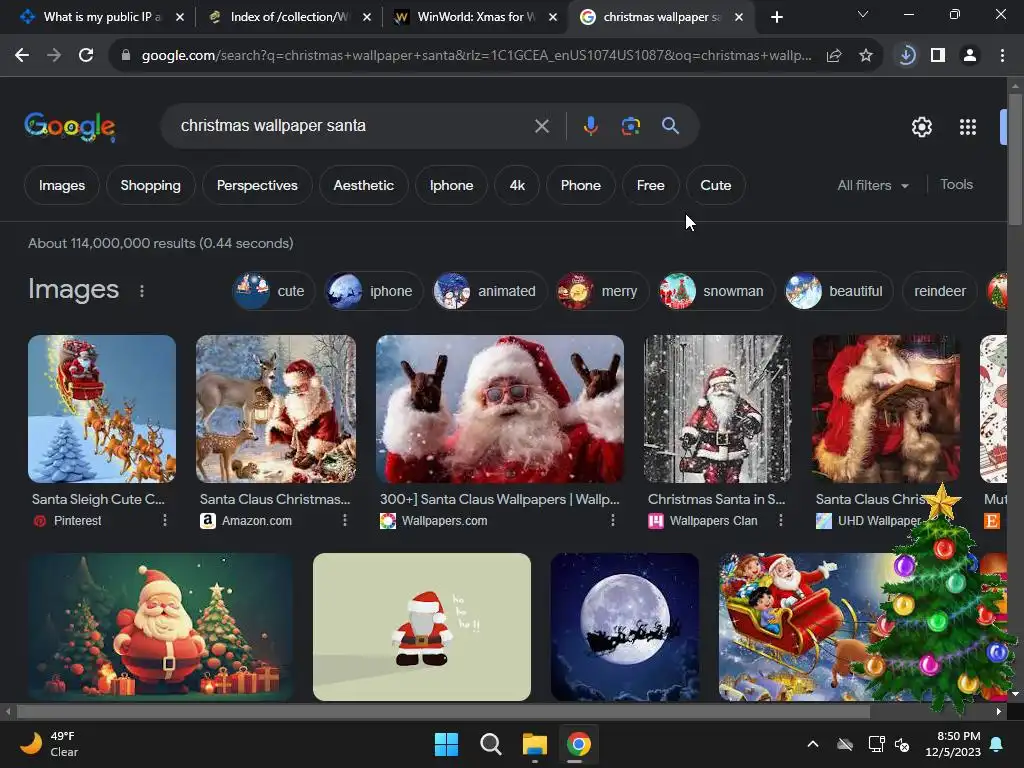Screen dimensions: 1024x768
Task: Close the 'christmas wallpaper' tab
Action: click(x=739, y=17)
